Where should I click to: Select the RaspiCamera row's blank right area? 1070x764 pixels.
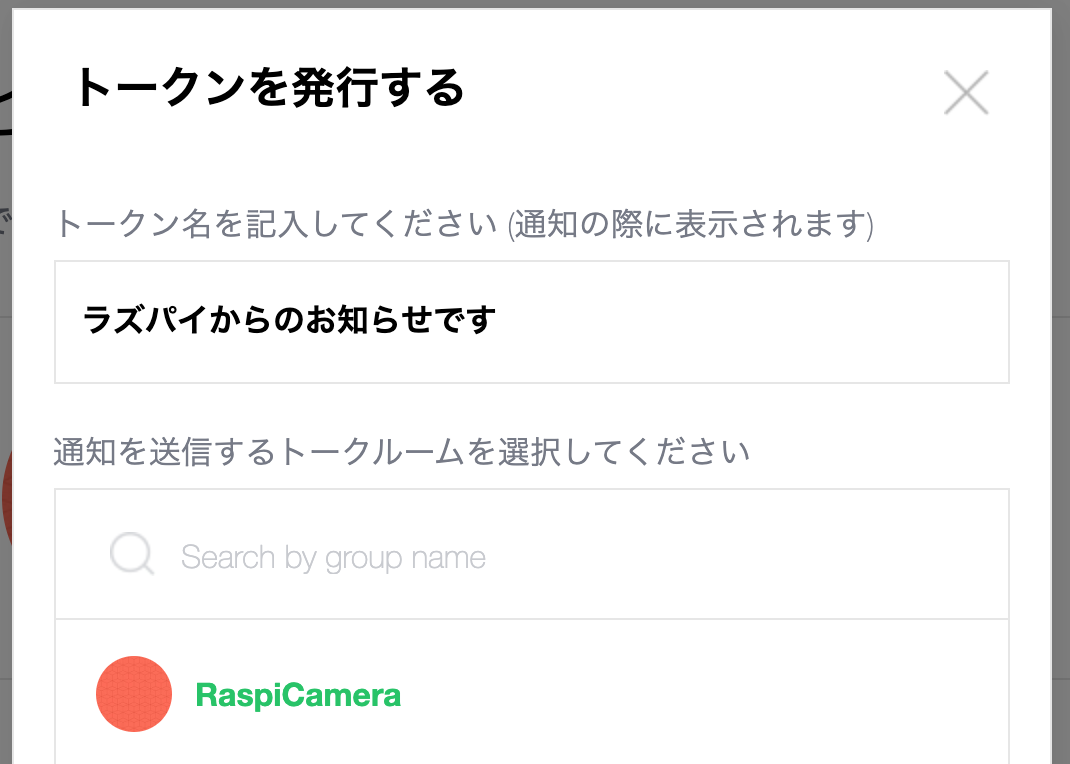point(703,694)
